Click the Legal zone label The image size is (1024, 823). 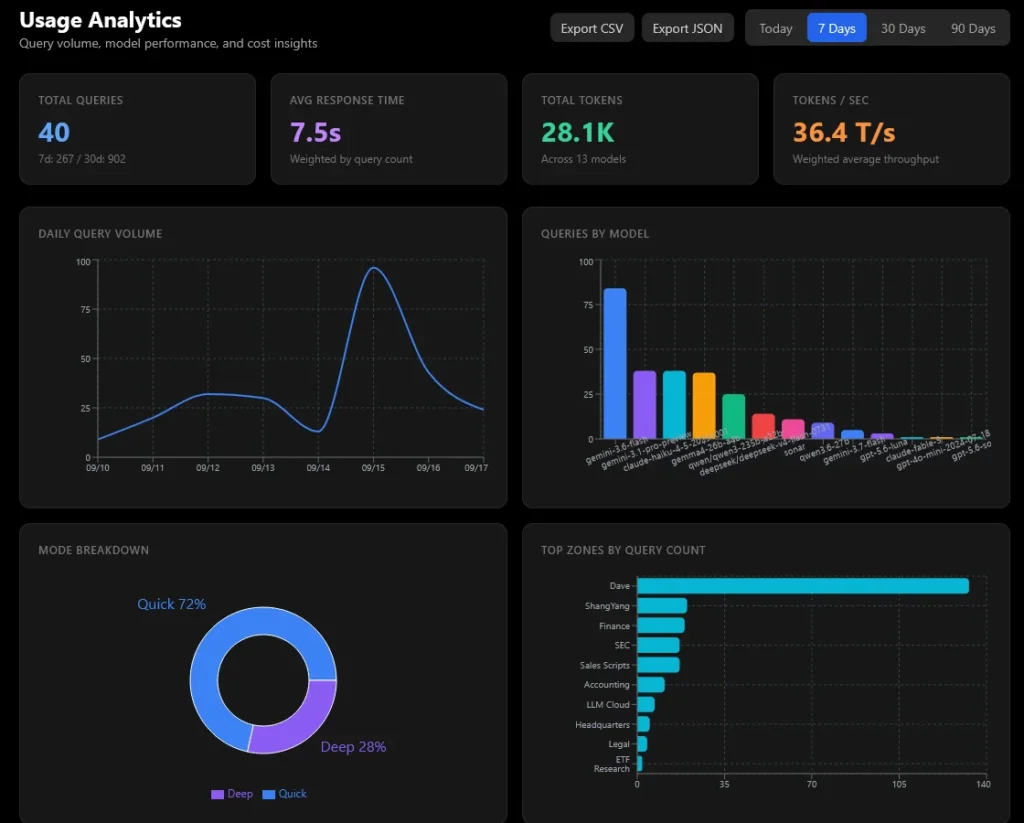(619, 744)
